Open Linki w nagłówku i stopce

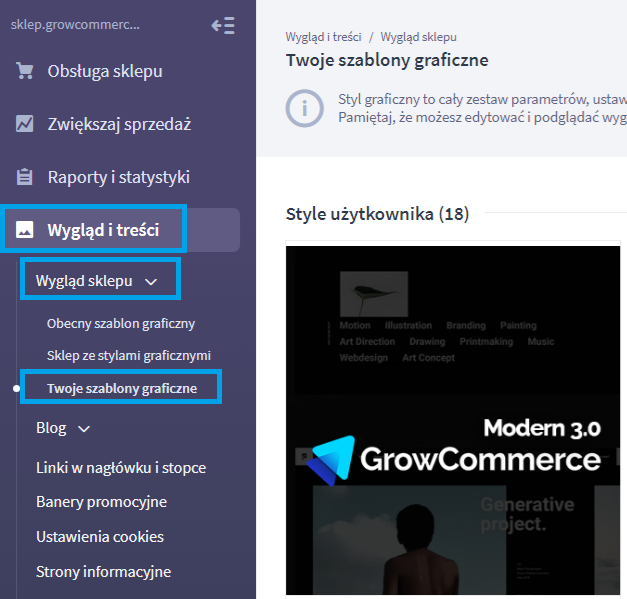pos(121,467)
